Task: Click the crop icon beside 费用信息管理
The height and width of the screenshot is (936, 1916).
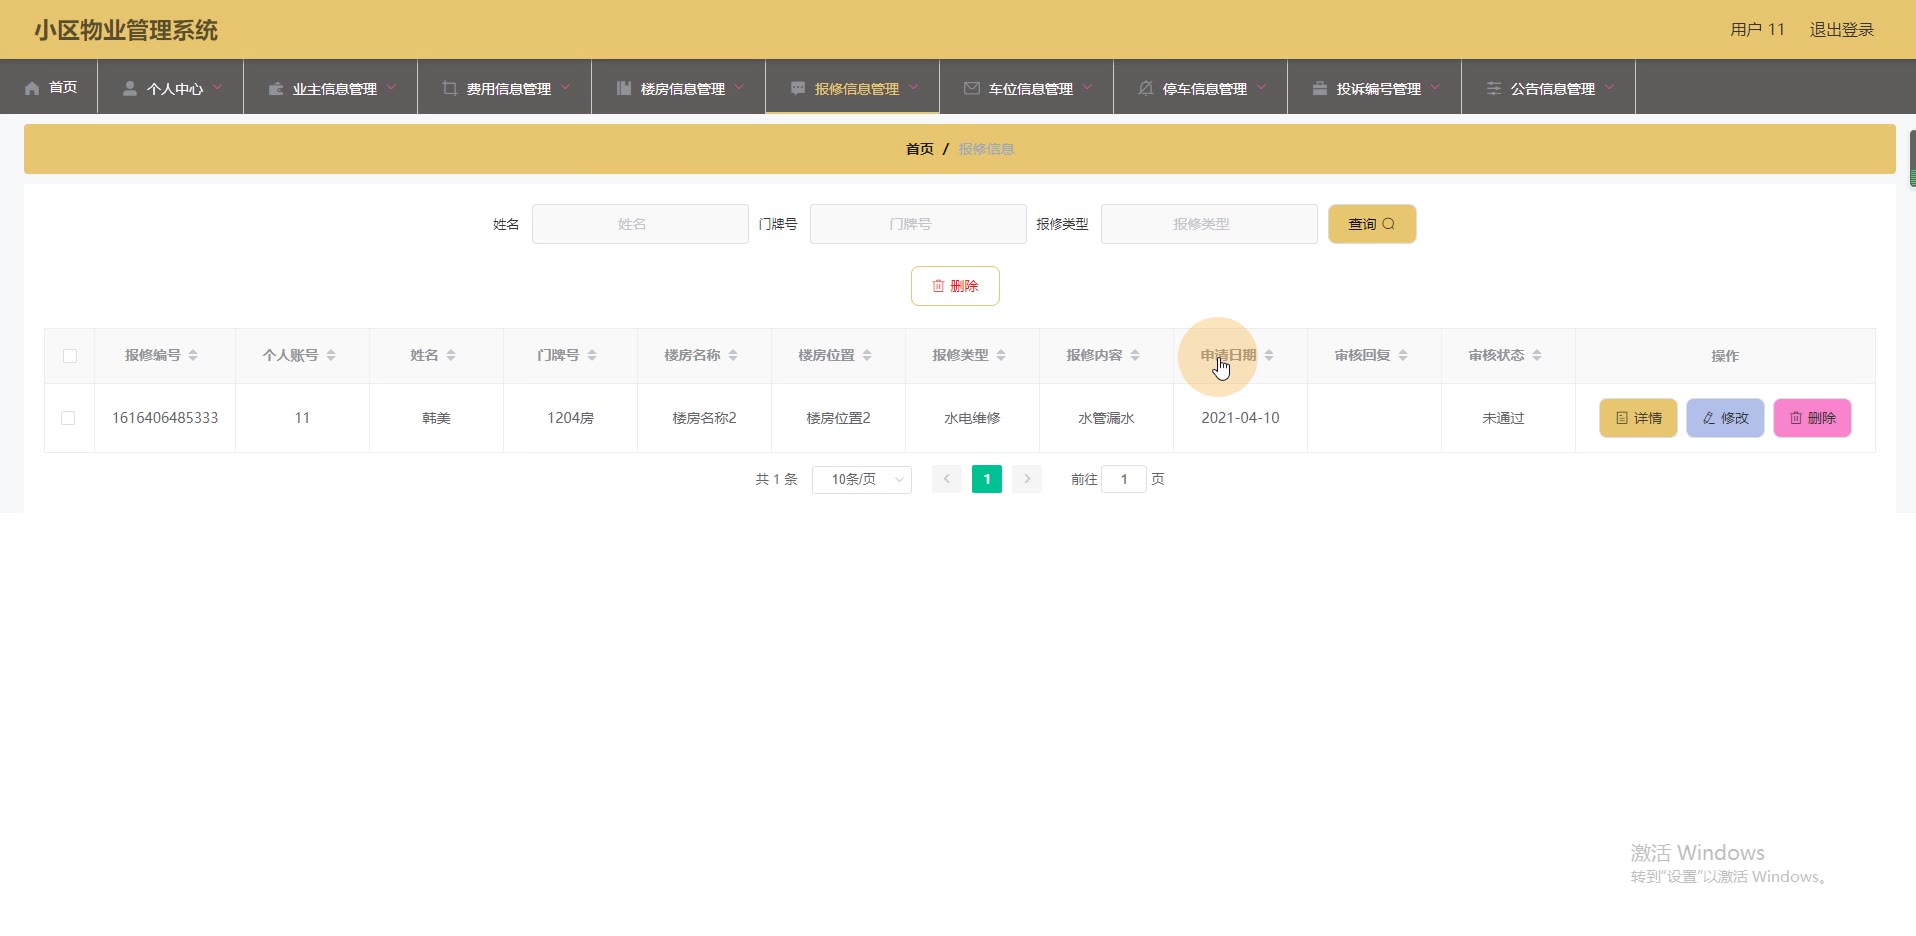Action: pos(450,88)
